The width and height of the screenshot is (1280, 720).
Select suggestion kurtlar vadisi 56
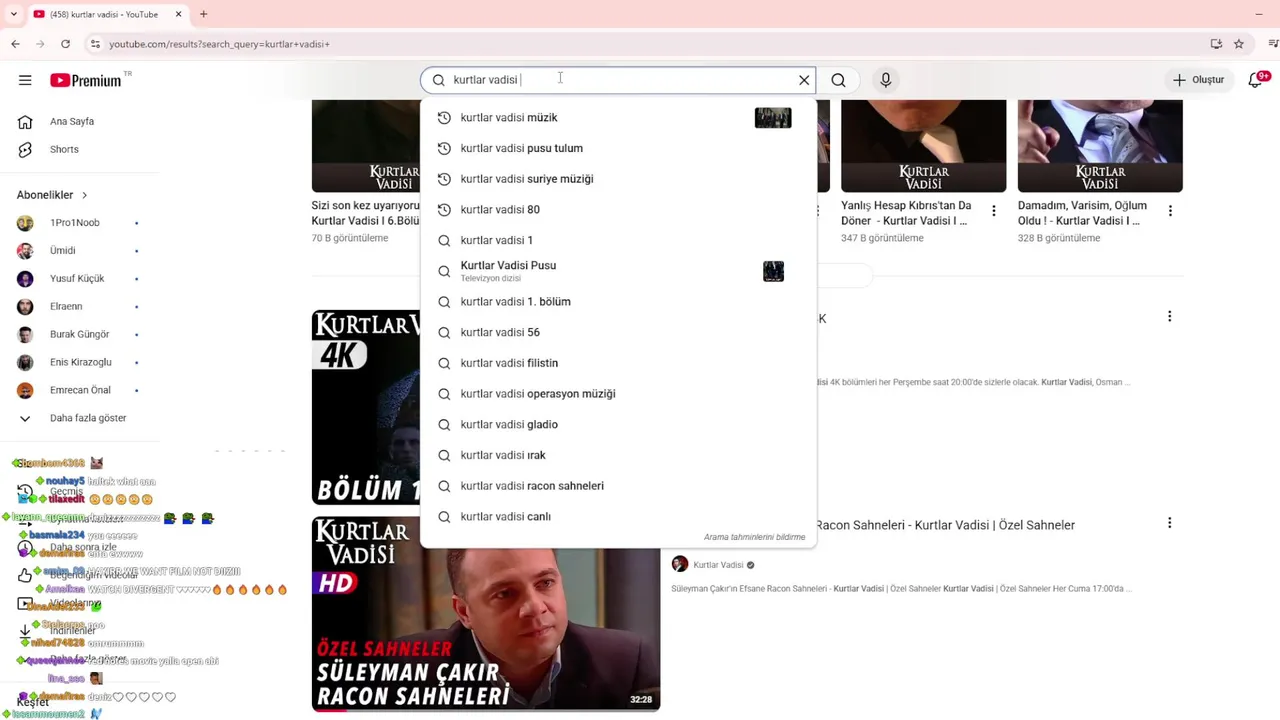click(x=618, y=333)
